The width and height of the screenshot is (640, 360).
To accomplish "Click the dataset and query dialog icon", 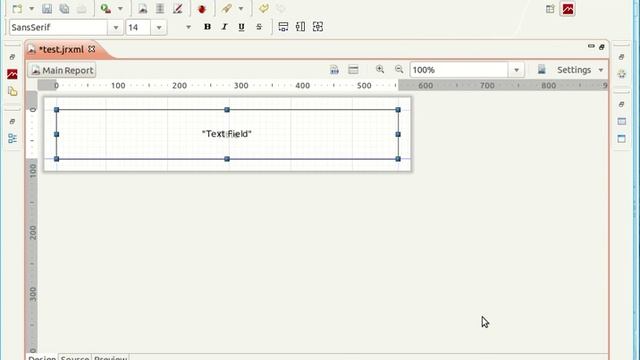I will pos(334,70).
